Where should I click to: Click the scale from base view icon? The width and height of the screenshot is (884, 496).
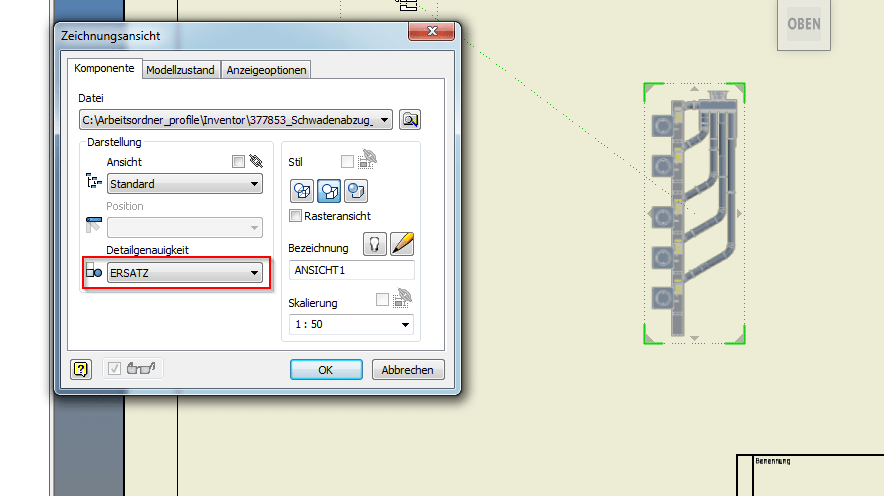click(x=403, y=298)
